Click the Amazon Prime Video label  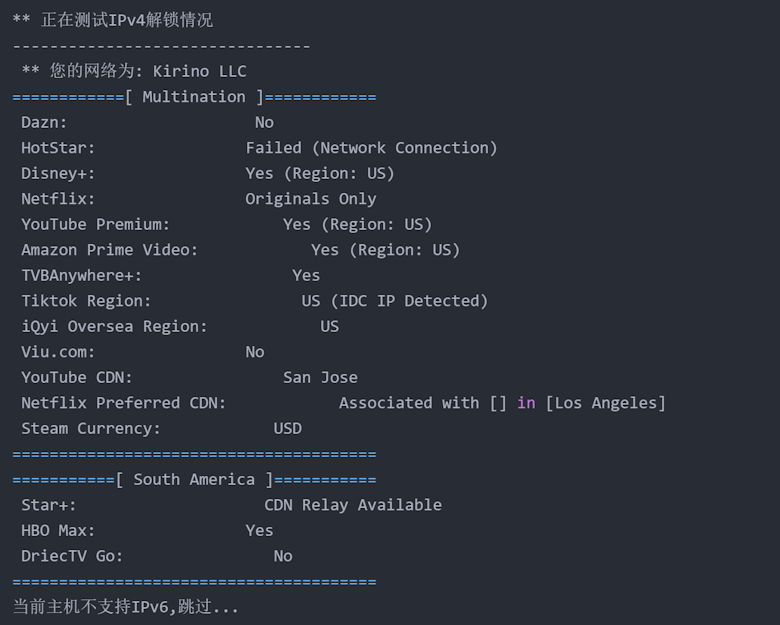click(110, 250)
